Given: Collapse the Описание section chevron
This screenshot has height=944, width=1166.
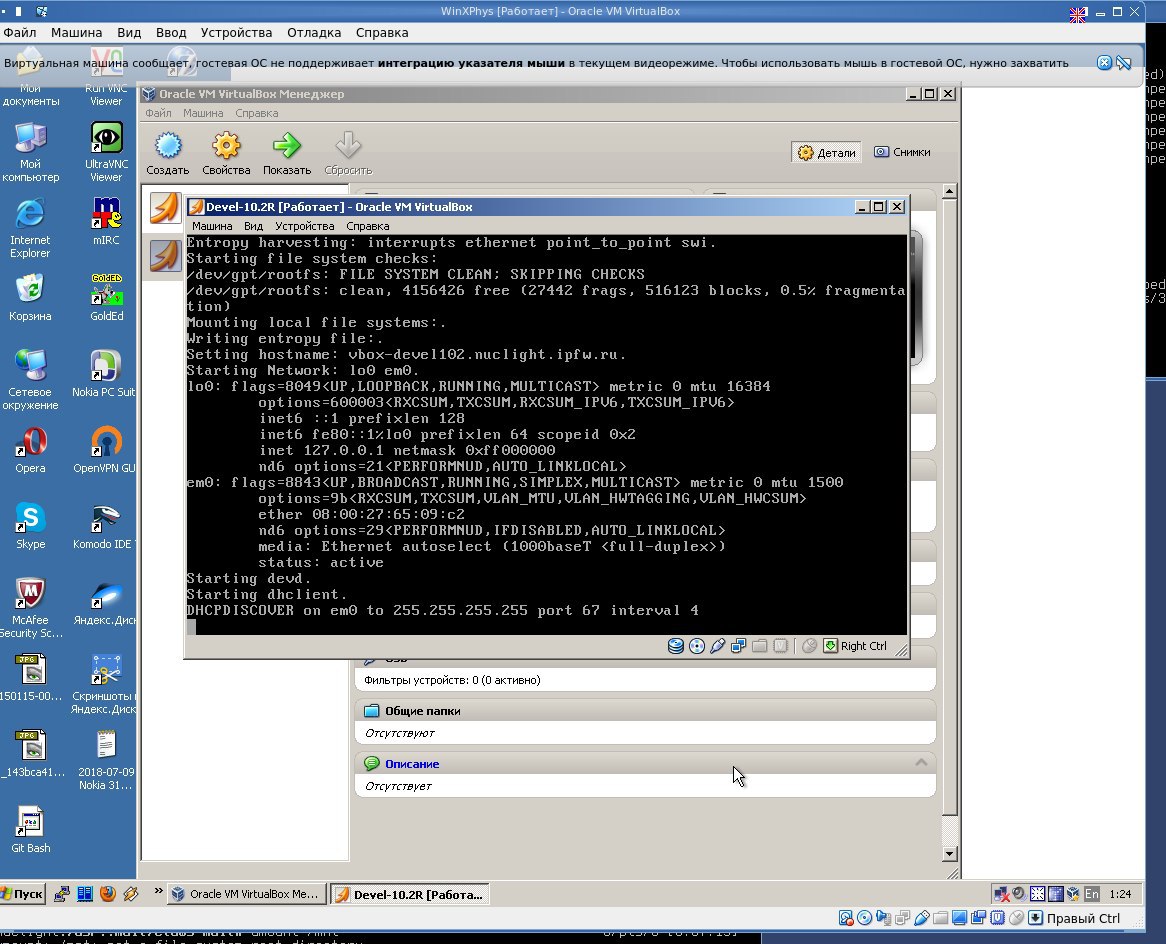Looking at the screenshot, I should [x=921, y=762].
